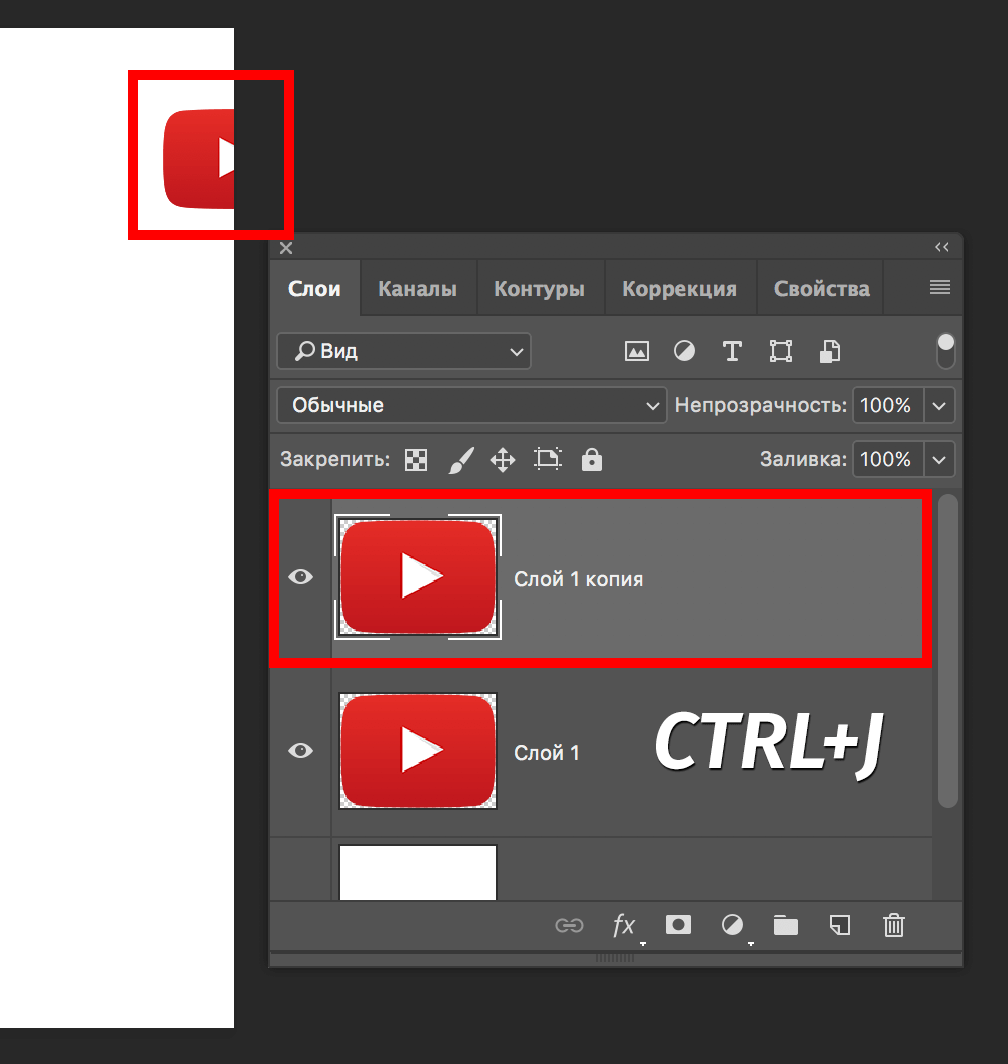Screen dimensions: 1008x1064
Task: Hide the Слой 1 layer
Action: (x=300, y=751)
